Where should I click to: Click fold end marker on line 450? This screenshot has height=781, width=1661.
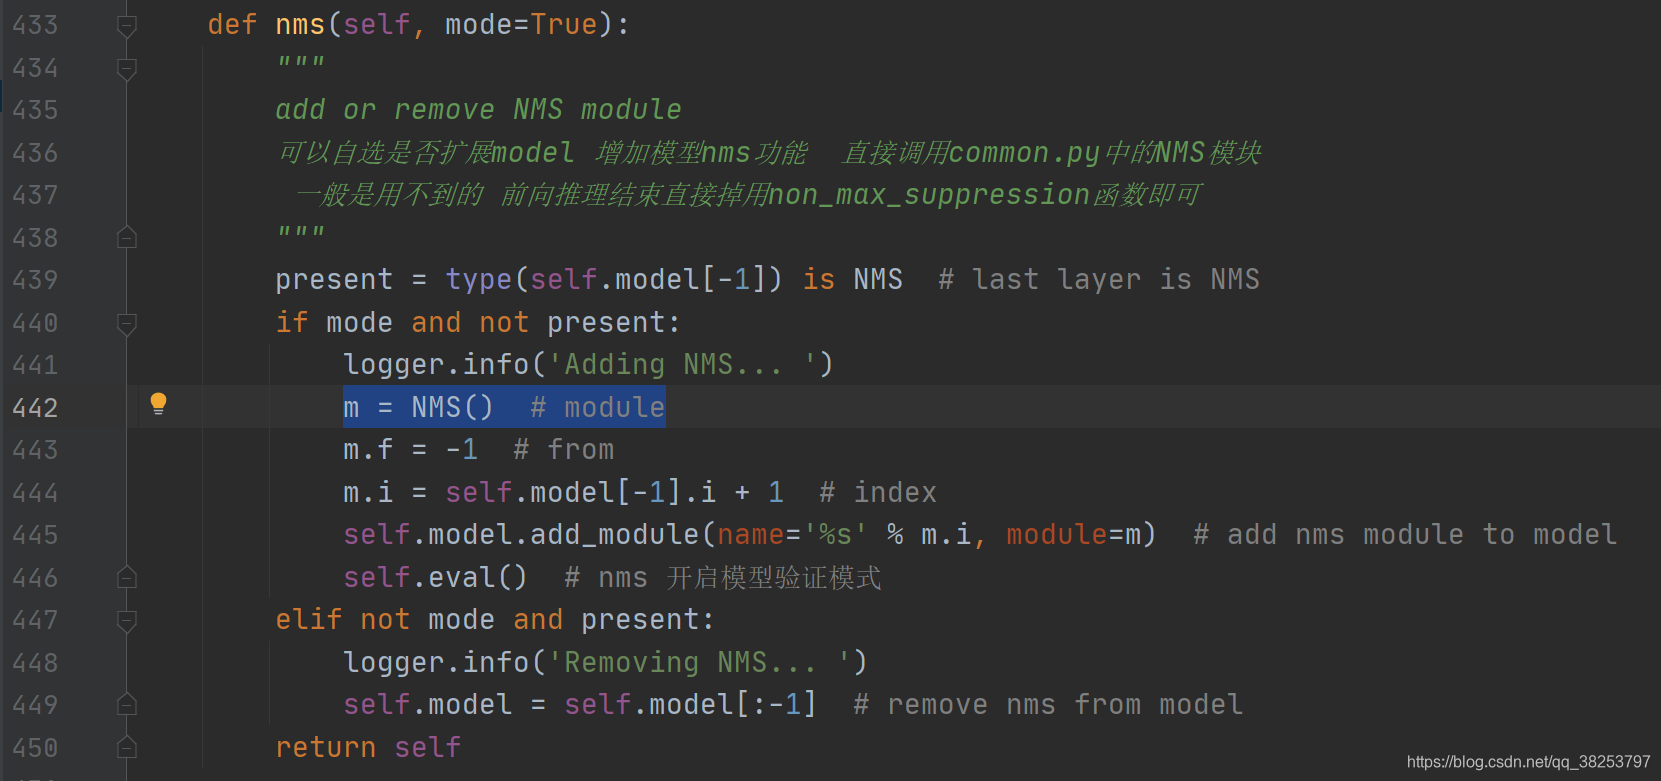[127, 747]
